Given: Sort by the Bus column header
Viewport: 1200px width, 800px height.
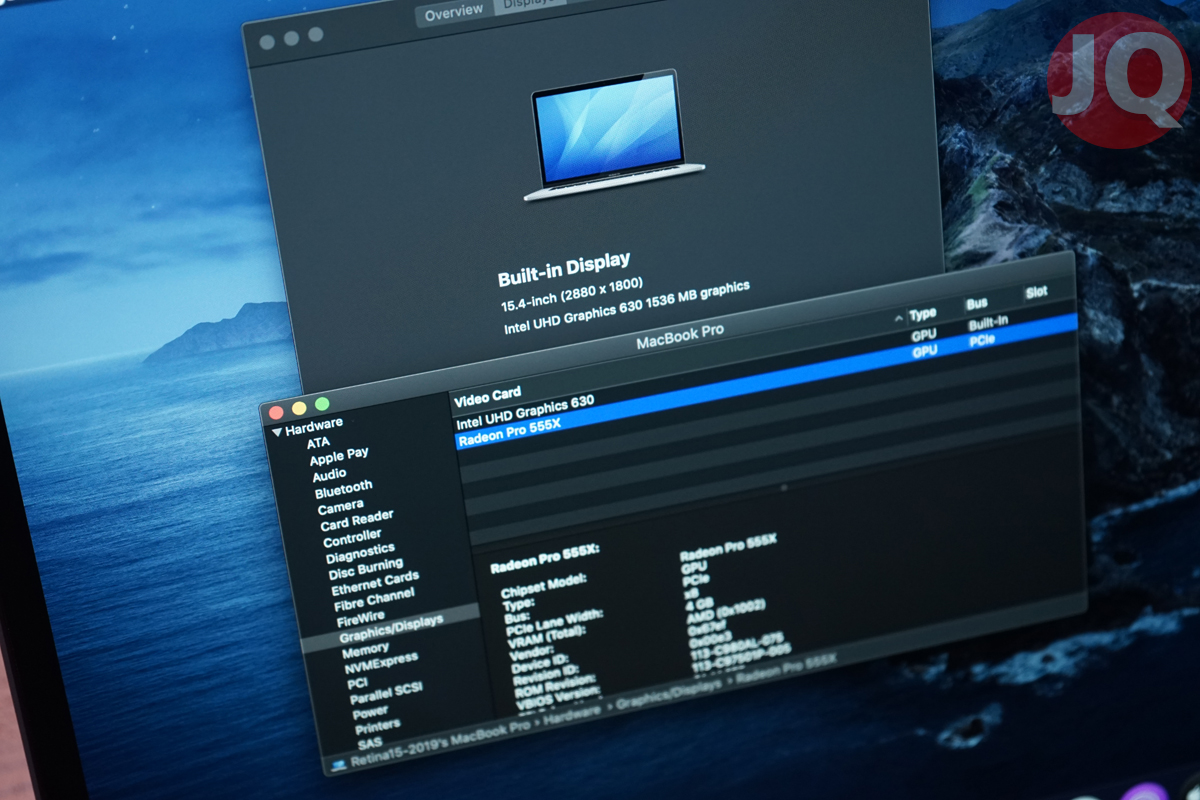Looking at the screenshot, I should pyautogui.click(x=976, y=303).
